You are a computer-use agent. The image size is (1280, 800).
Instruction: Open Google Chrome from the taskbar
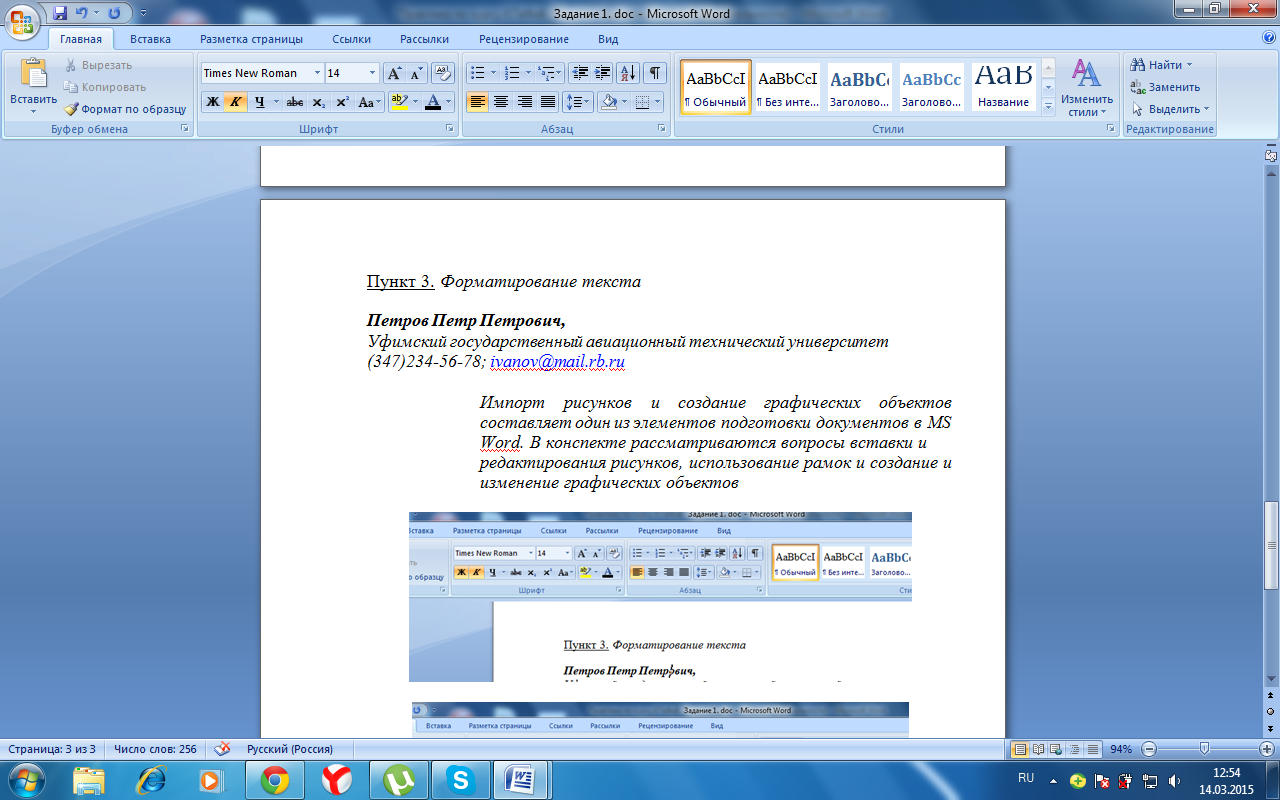tap(275, 779)
